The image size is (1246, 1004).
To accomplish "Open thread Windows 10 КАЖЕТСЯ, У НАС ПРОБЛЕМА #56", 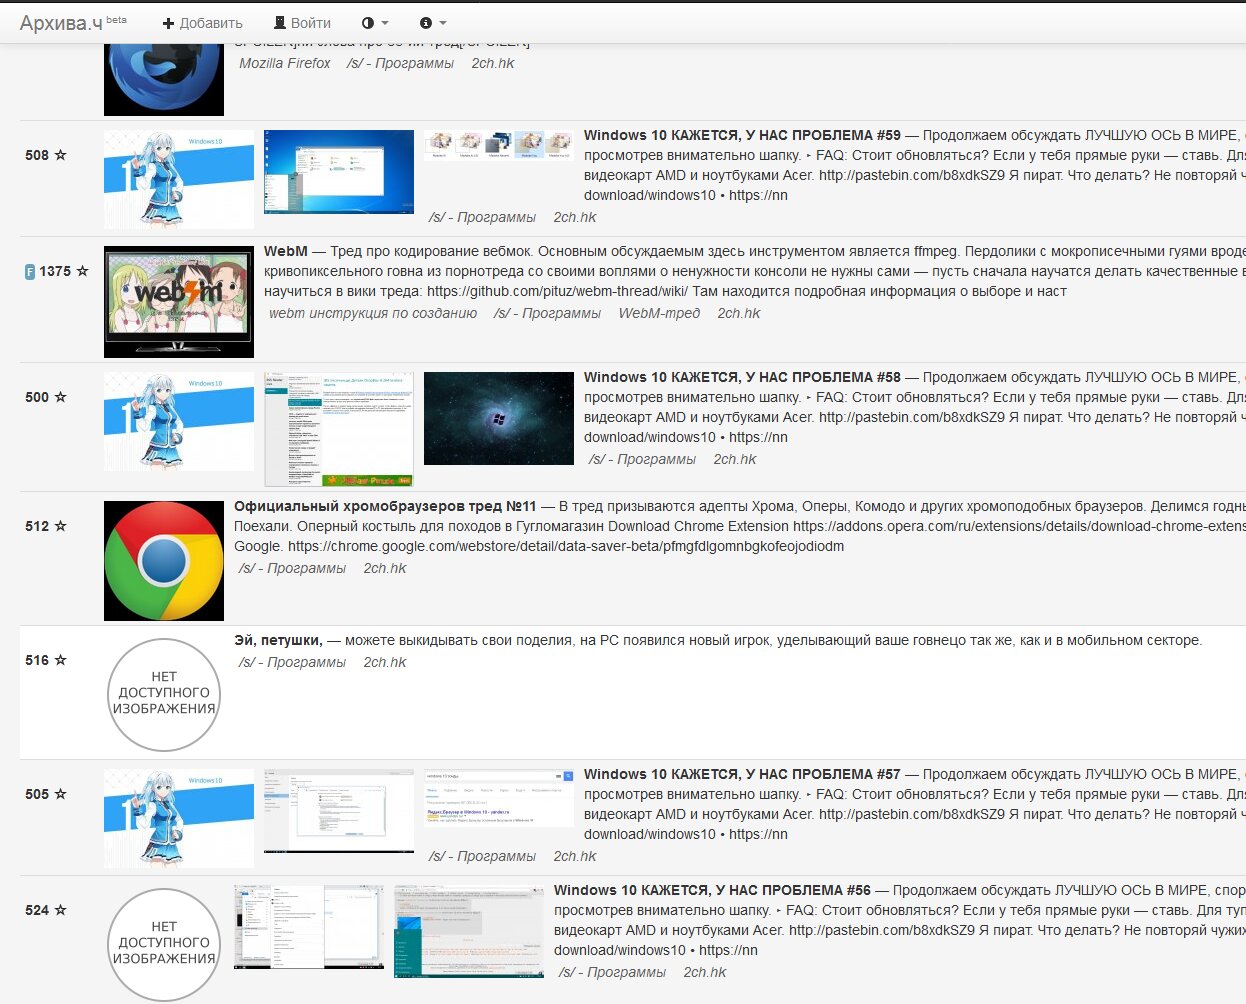I will [x=712, y=890].
